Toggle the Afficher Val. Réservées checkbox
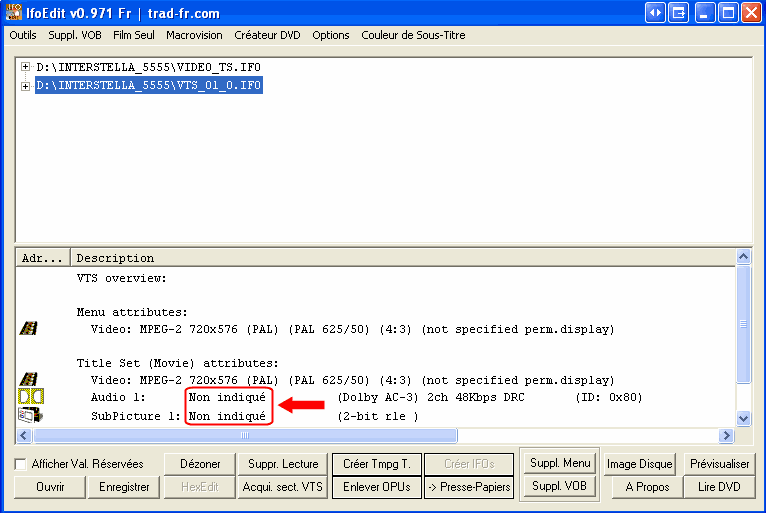The width and height of the screenshot is (766, 513). pyautogui.click(x=21, y=464)
